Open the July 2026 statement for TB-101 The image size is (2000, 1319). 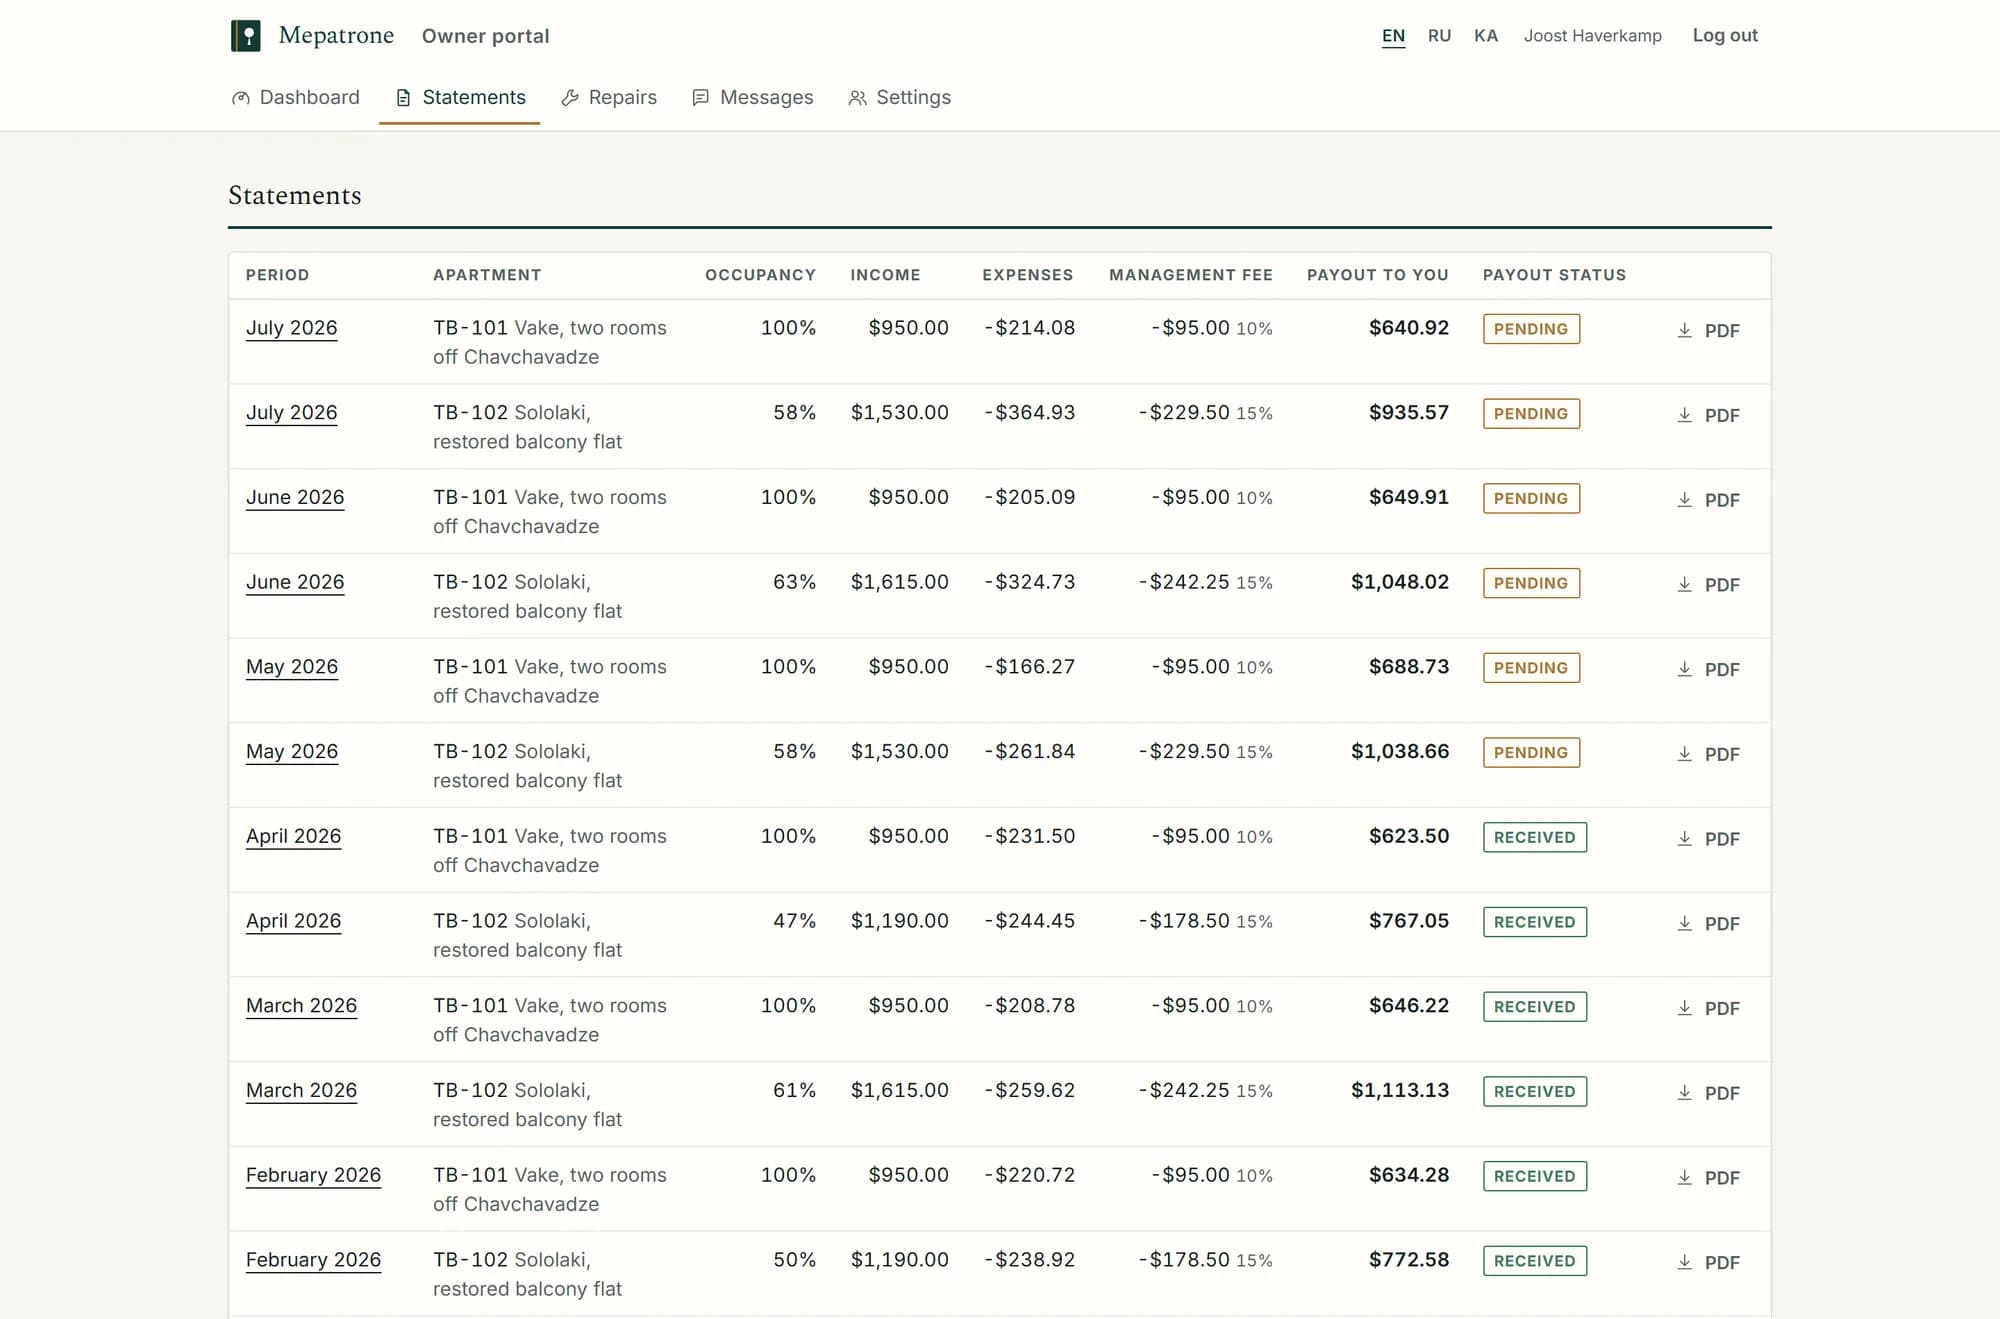tap(292, 328)
